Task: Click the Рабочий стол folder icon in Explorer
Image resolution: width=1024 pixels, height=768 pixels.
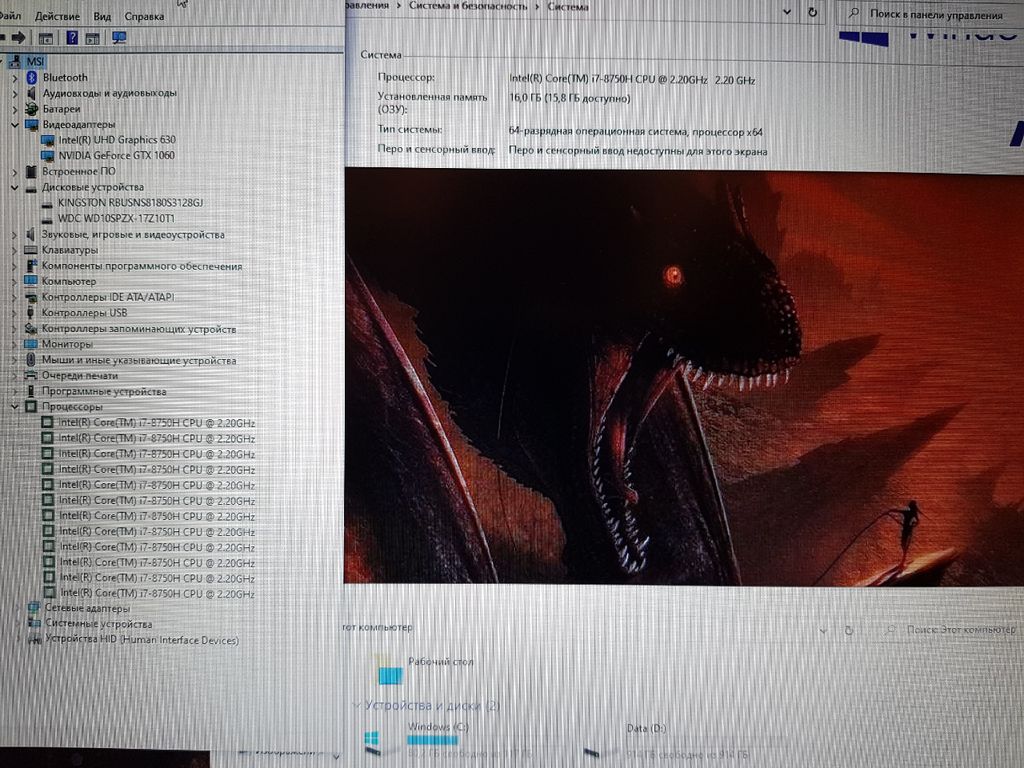Action: pos(391,673)
